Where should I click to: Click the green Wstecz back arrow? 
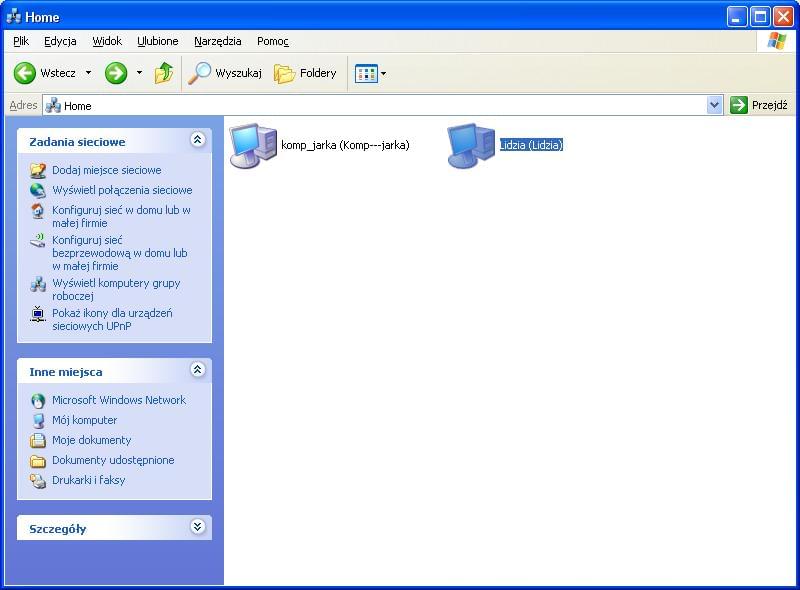(24, 73)
